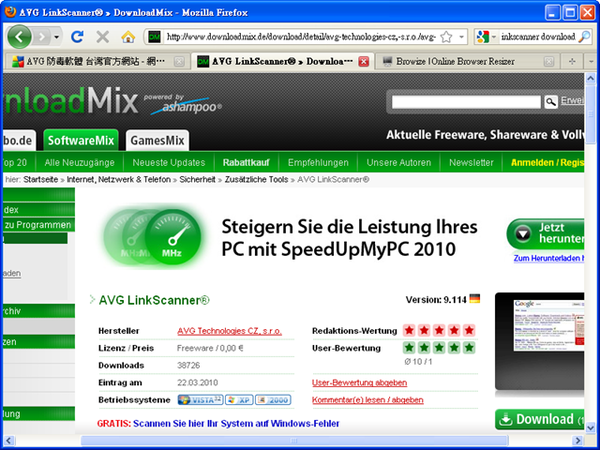Click the fifth red Redaktions-Wertung star
This screenshot has width=600, height=450.
[469, 330]
